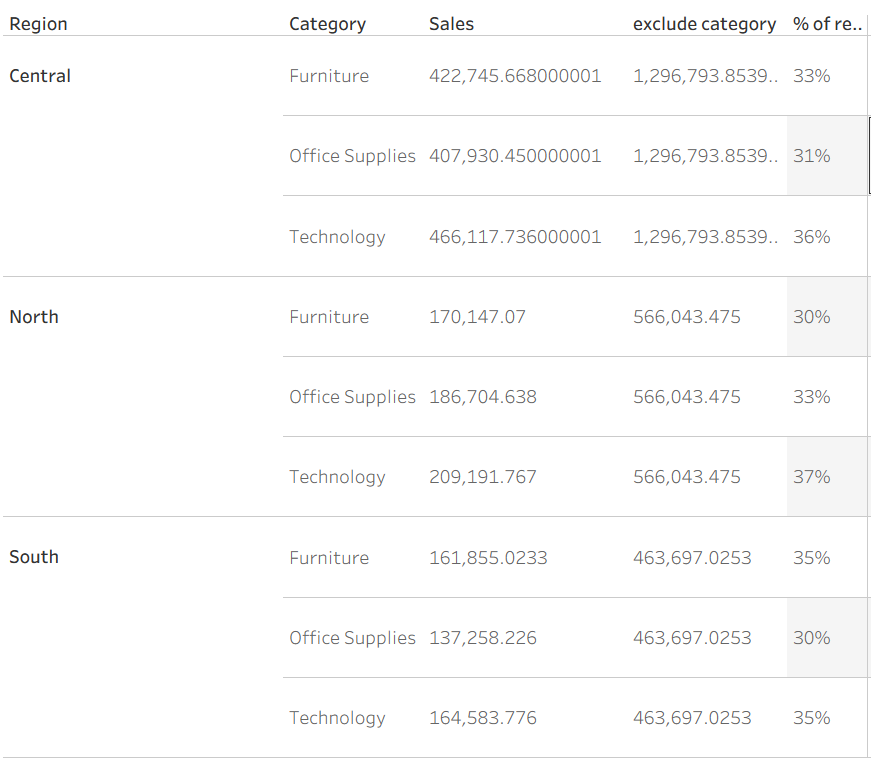Viewport: 871px width, 768px height.
Task: Select Furniture category in the Central region
Action: point(329,76)
